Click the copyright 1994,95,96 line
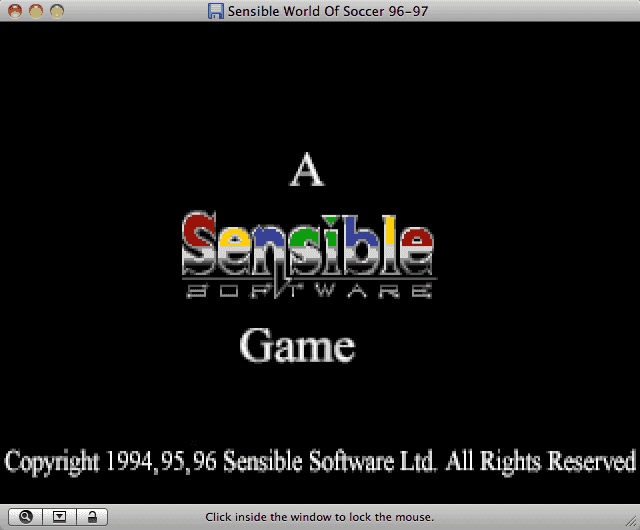 pos(320,461)
